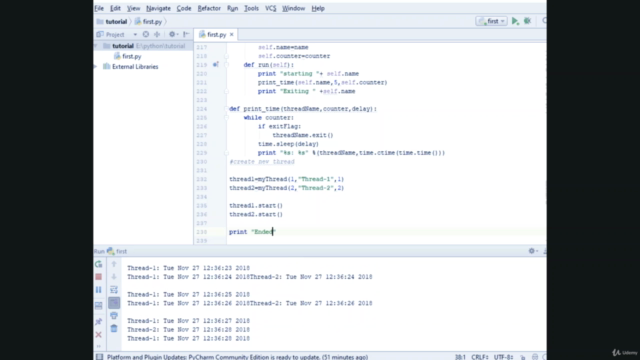
Task: Start debugging with the green bug icon
Action: point(527,21)
